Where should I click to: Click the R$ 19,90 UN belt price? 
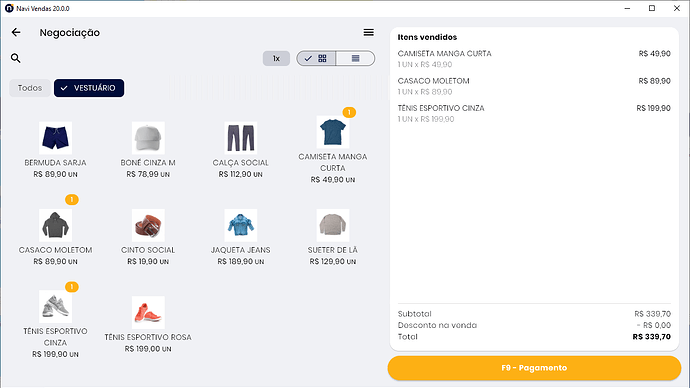[x=148, y=261]
